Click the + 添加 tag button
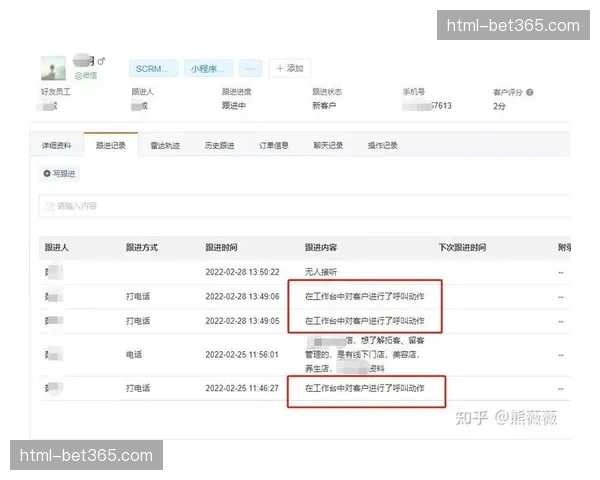 [290, 68]
